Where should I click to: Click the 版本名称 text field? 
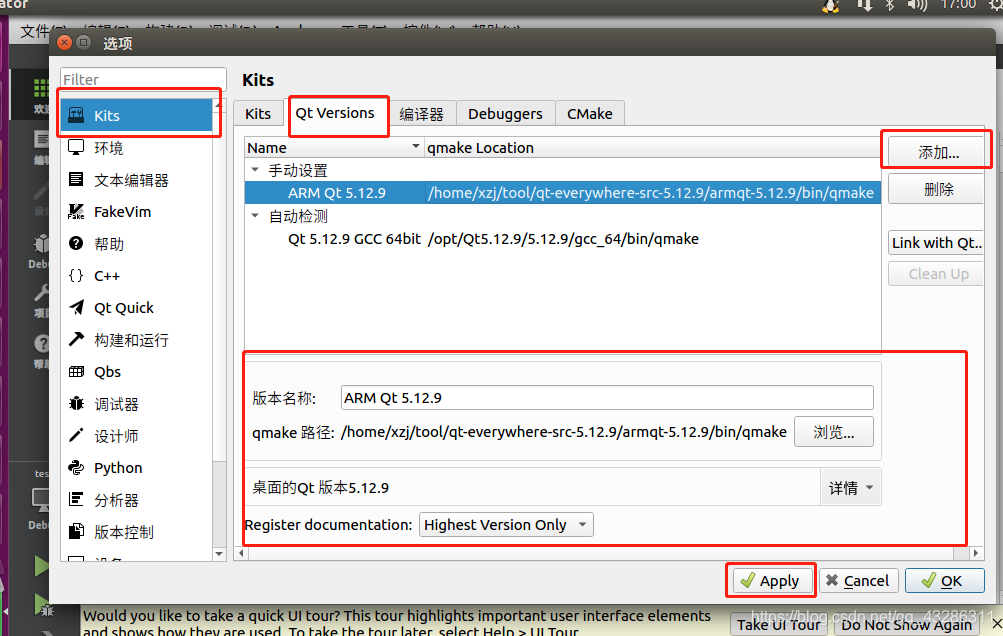pos(607,397)
